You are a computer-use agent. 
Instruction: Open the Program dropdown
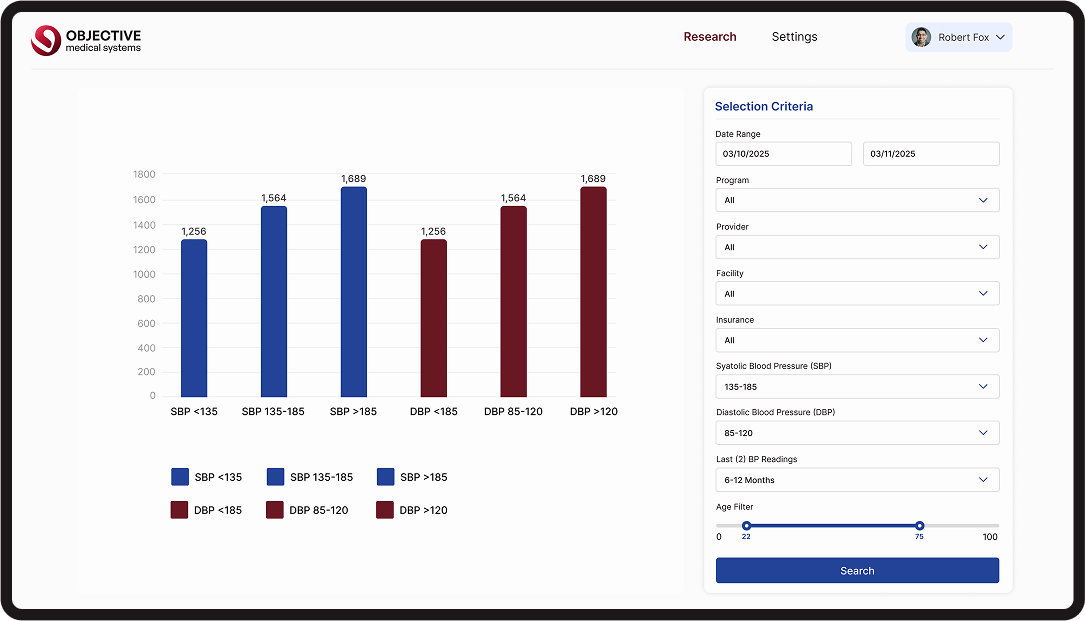(x=857, y=200)
